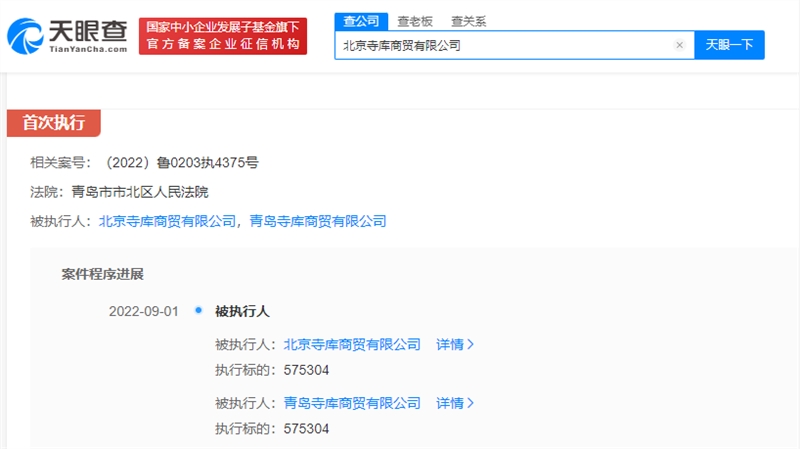Open 详情 next to 青岛寺库商贸有限公司
800x449 pixels.
455,403
